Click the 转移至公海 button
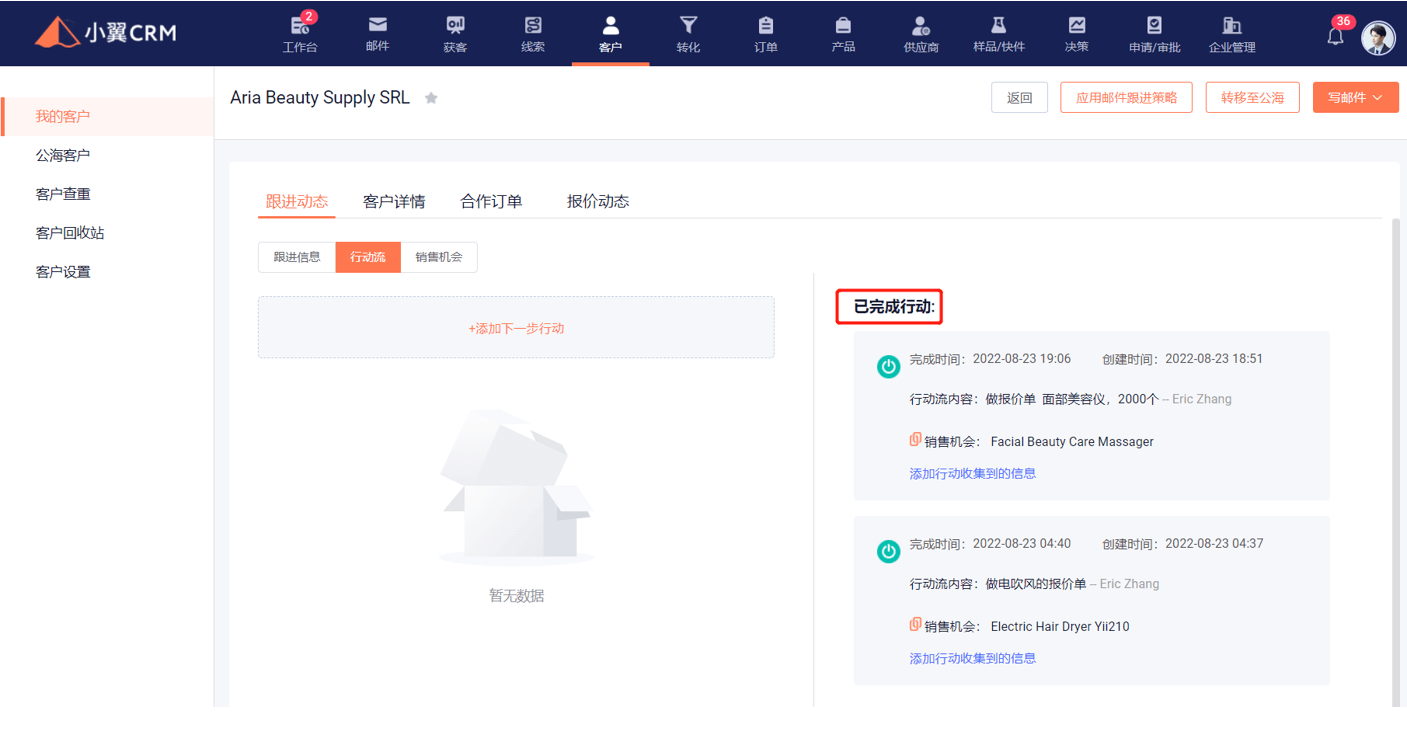 (1252, 98)
